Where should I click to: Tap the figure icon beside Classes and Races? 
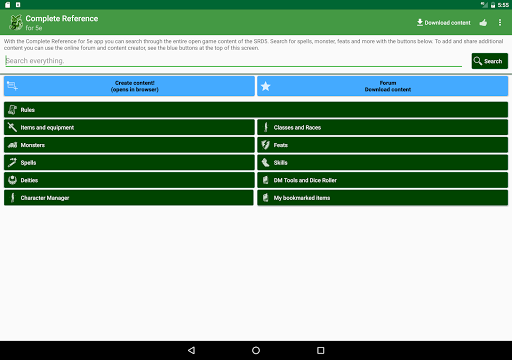pos(266,127)
